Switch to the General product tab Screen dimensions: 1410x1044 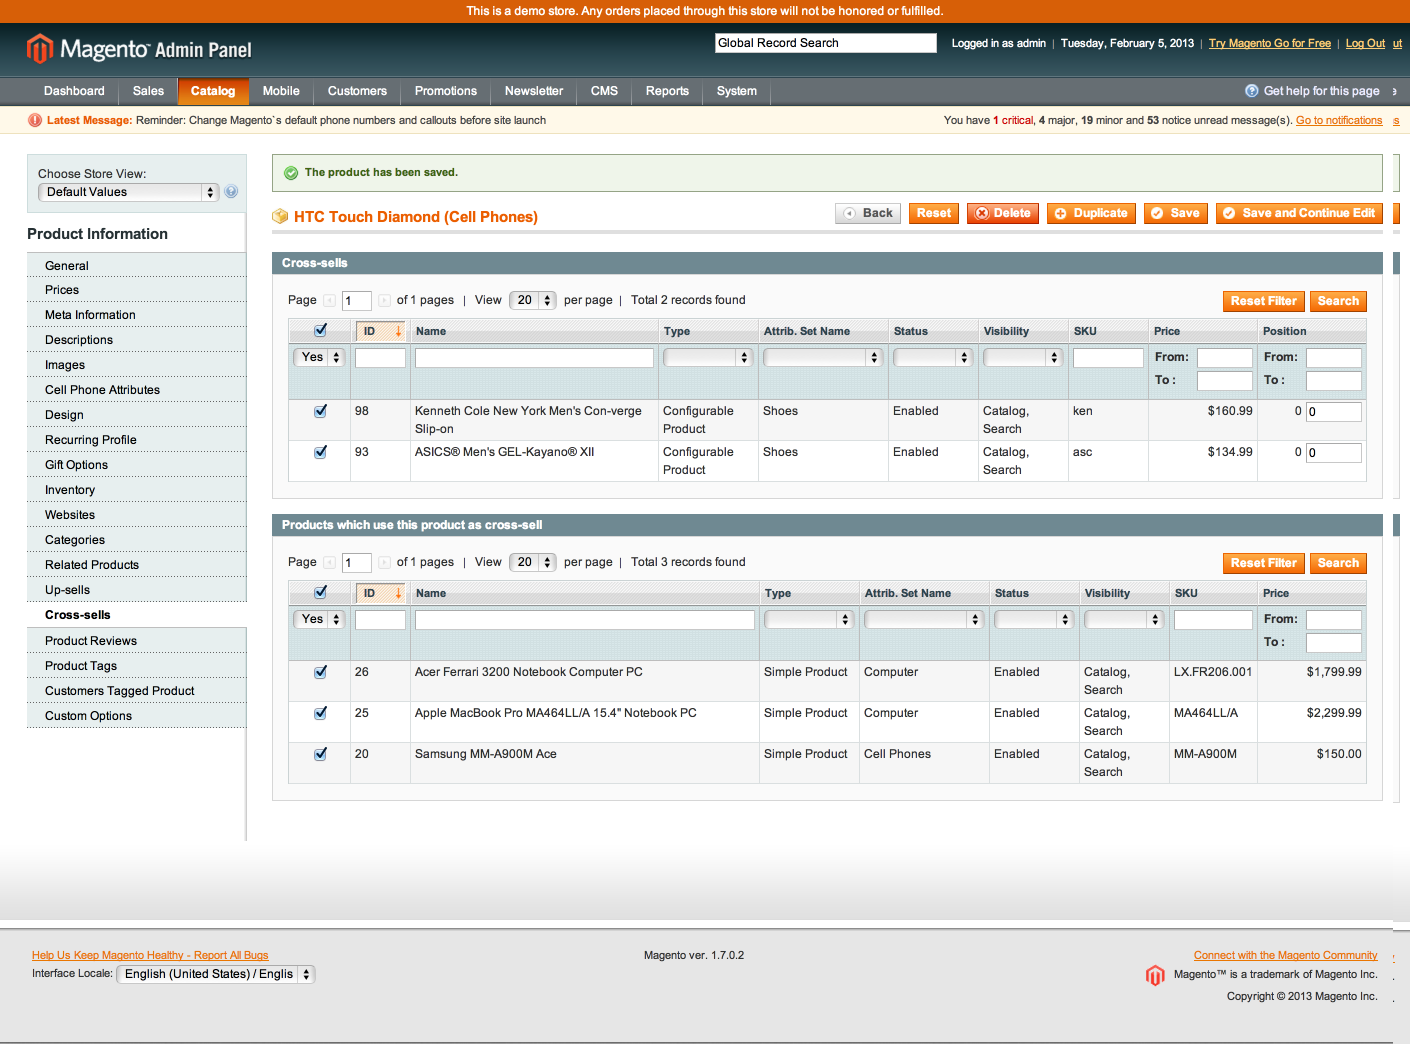[136, 265]
